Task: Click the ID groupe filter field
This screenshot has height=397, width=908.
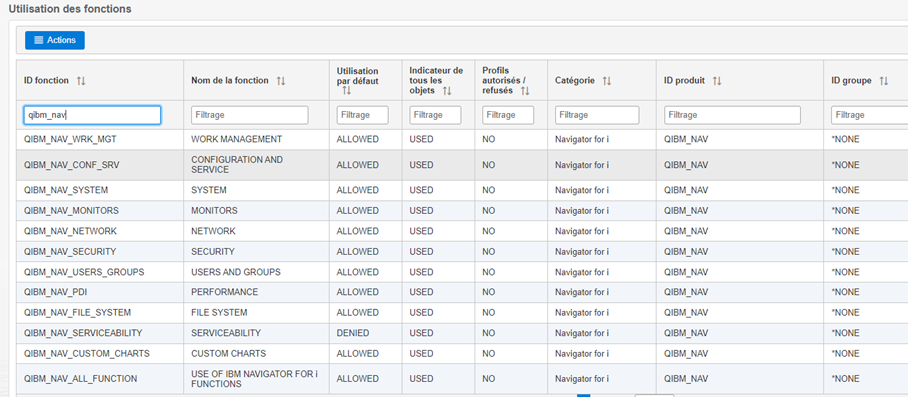Action: (870, 115)
